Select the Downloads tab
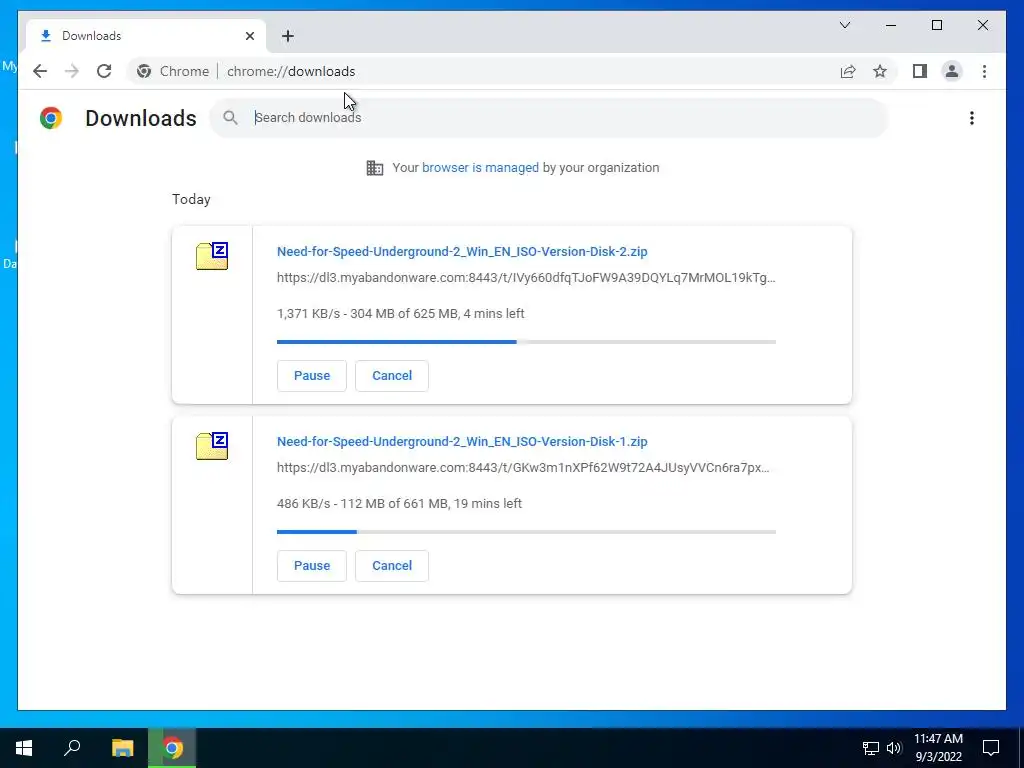 click(145, 36)
